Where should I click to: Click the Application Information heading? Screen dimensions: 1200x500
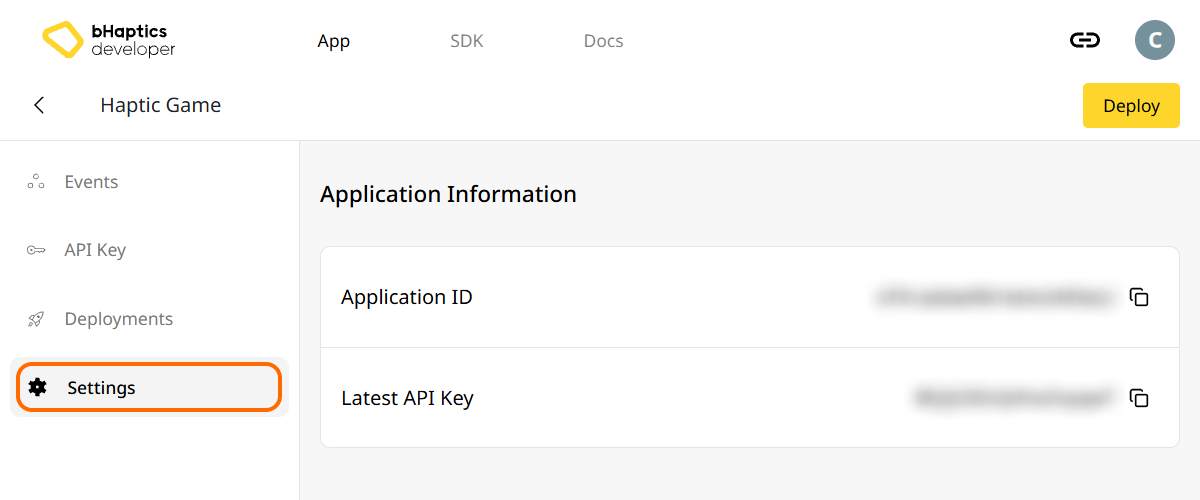pyautogui.click(x=448, y=194)
